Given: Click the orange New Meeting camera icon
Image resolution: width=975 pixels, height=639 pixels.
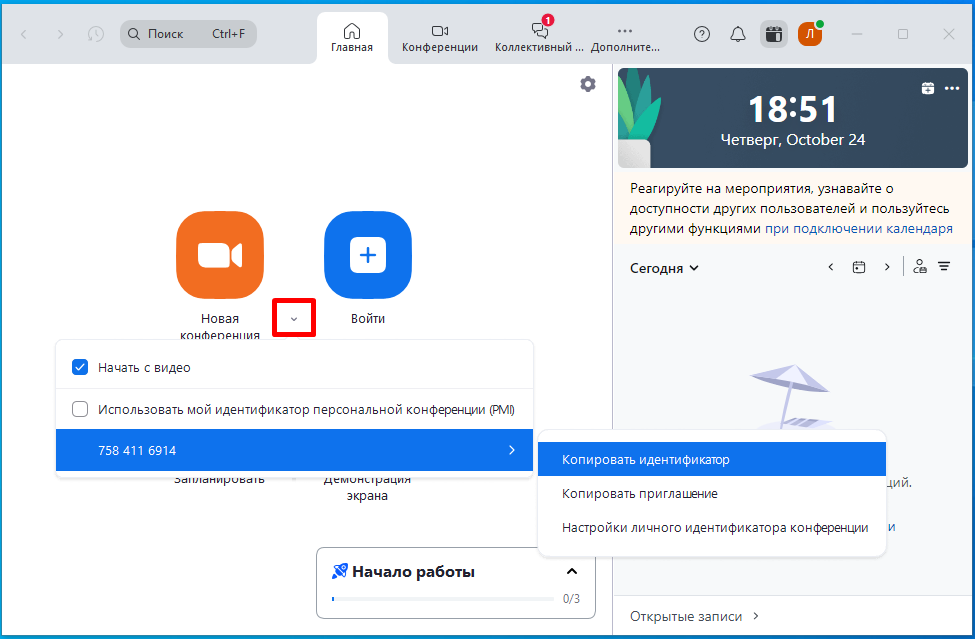Looking at the screenshot, I should (220, 255).
